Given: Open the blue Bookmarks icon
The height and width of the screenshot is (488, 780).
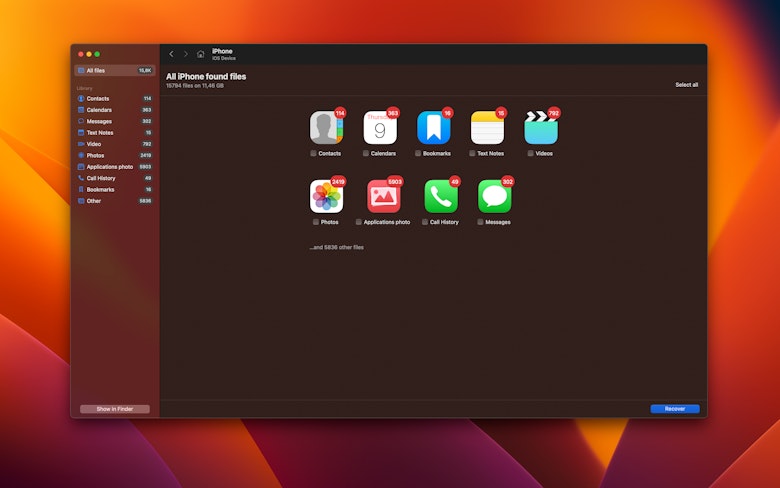Looking at the screenshot, I should [434, 127].
